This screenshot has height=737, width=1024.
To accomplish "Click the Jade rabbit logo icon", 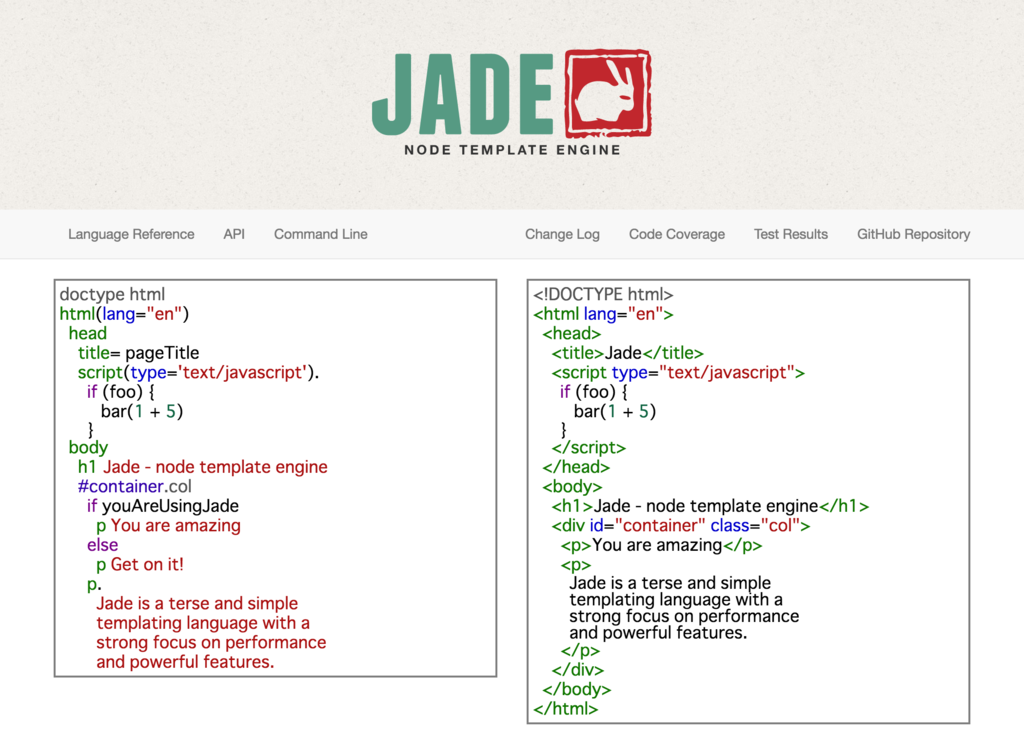I will [x=608, y=93].
